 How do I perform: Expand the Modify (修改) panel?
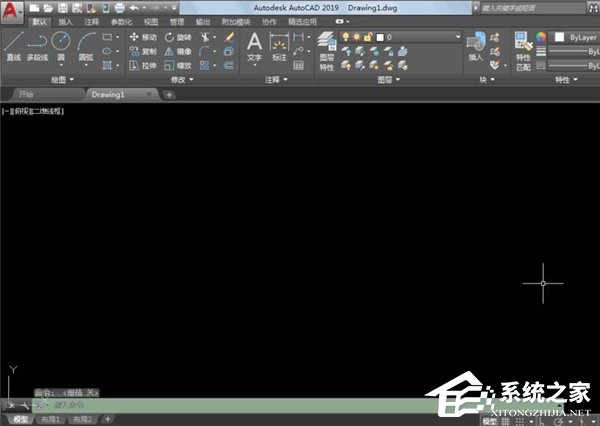pos(182,80)
